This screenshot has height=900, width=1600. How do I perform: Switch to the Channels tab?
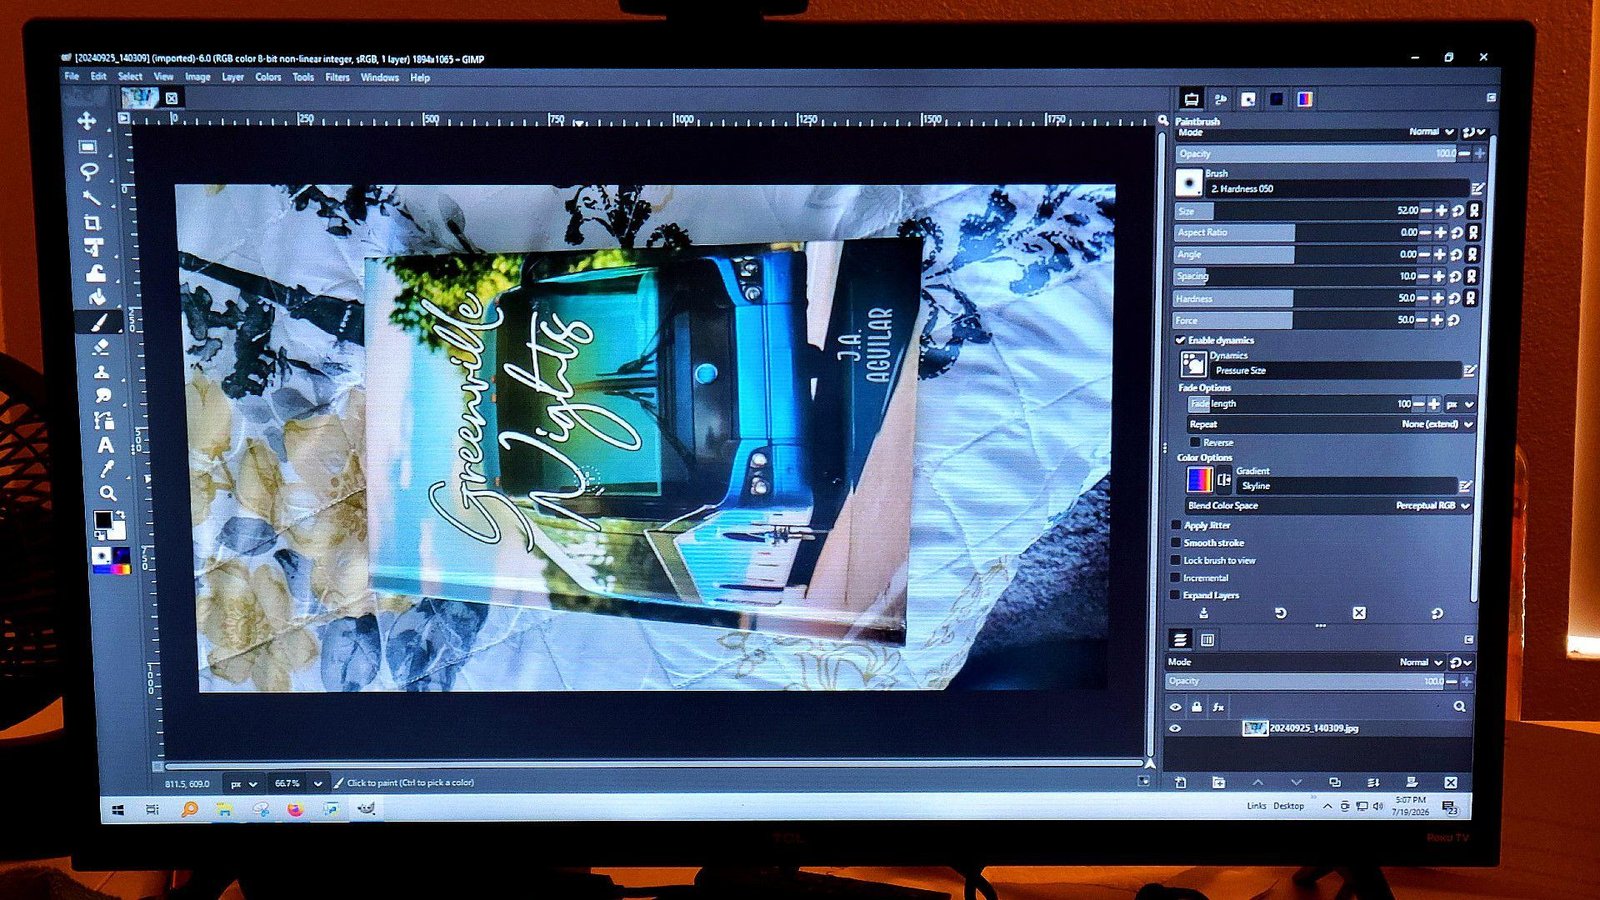(x=1207, y=640)
